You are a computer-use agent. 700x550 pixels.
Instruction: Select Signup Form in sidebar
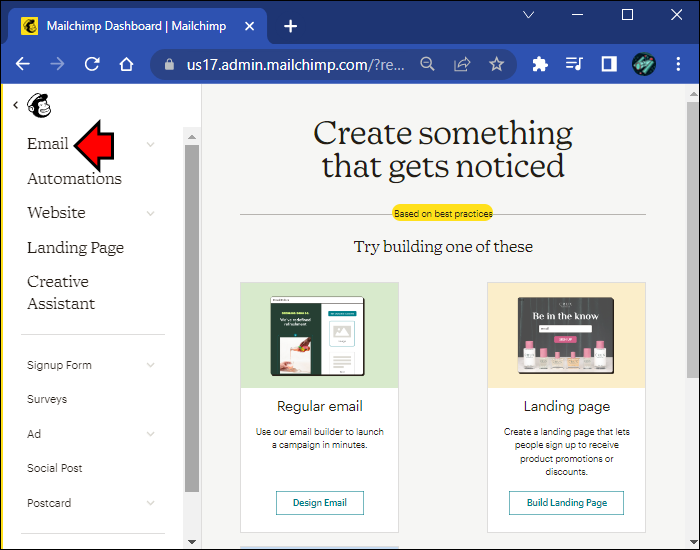(59, 365)
